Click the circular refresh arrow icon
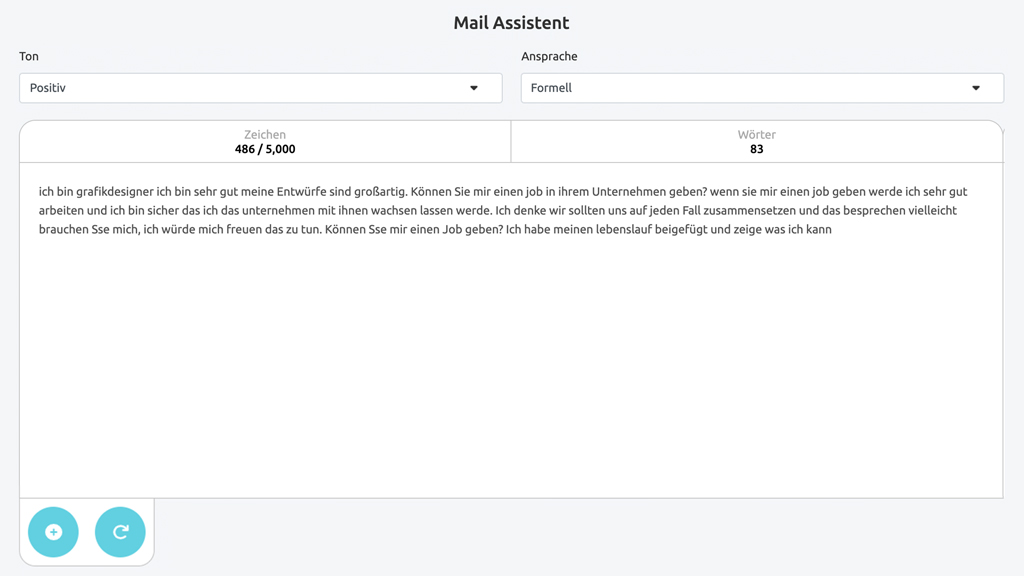 (x=120, y=532)
